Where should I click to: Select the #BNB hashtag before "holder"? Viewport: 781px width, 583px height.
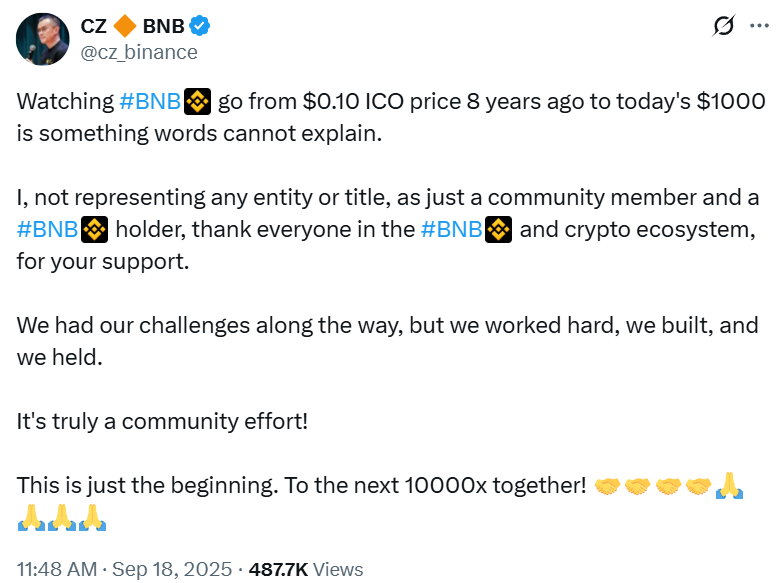(48, 230)
